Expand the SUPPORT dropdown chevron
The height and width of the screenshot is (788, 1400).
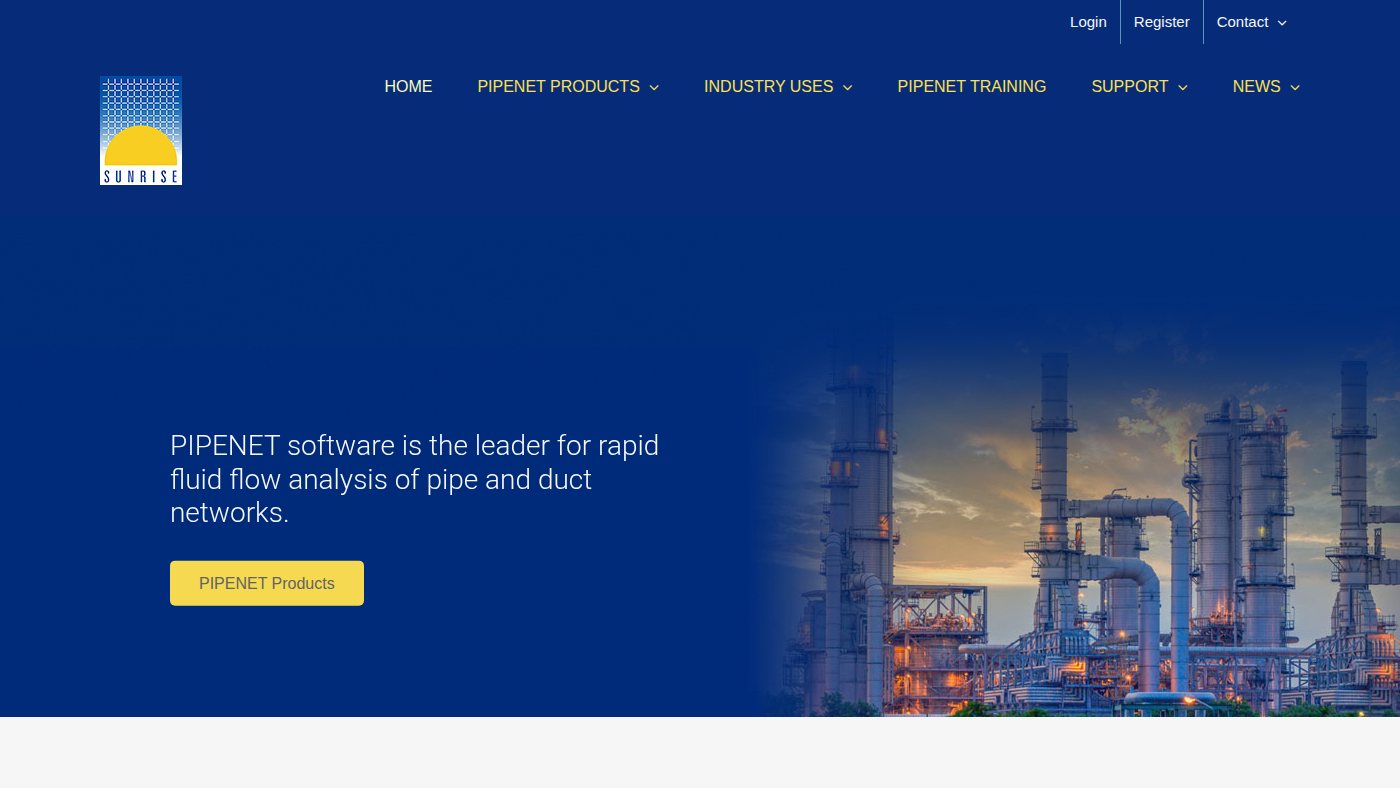[1182, 88]
